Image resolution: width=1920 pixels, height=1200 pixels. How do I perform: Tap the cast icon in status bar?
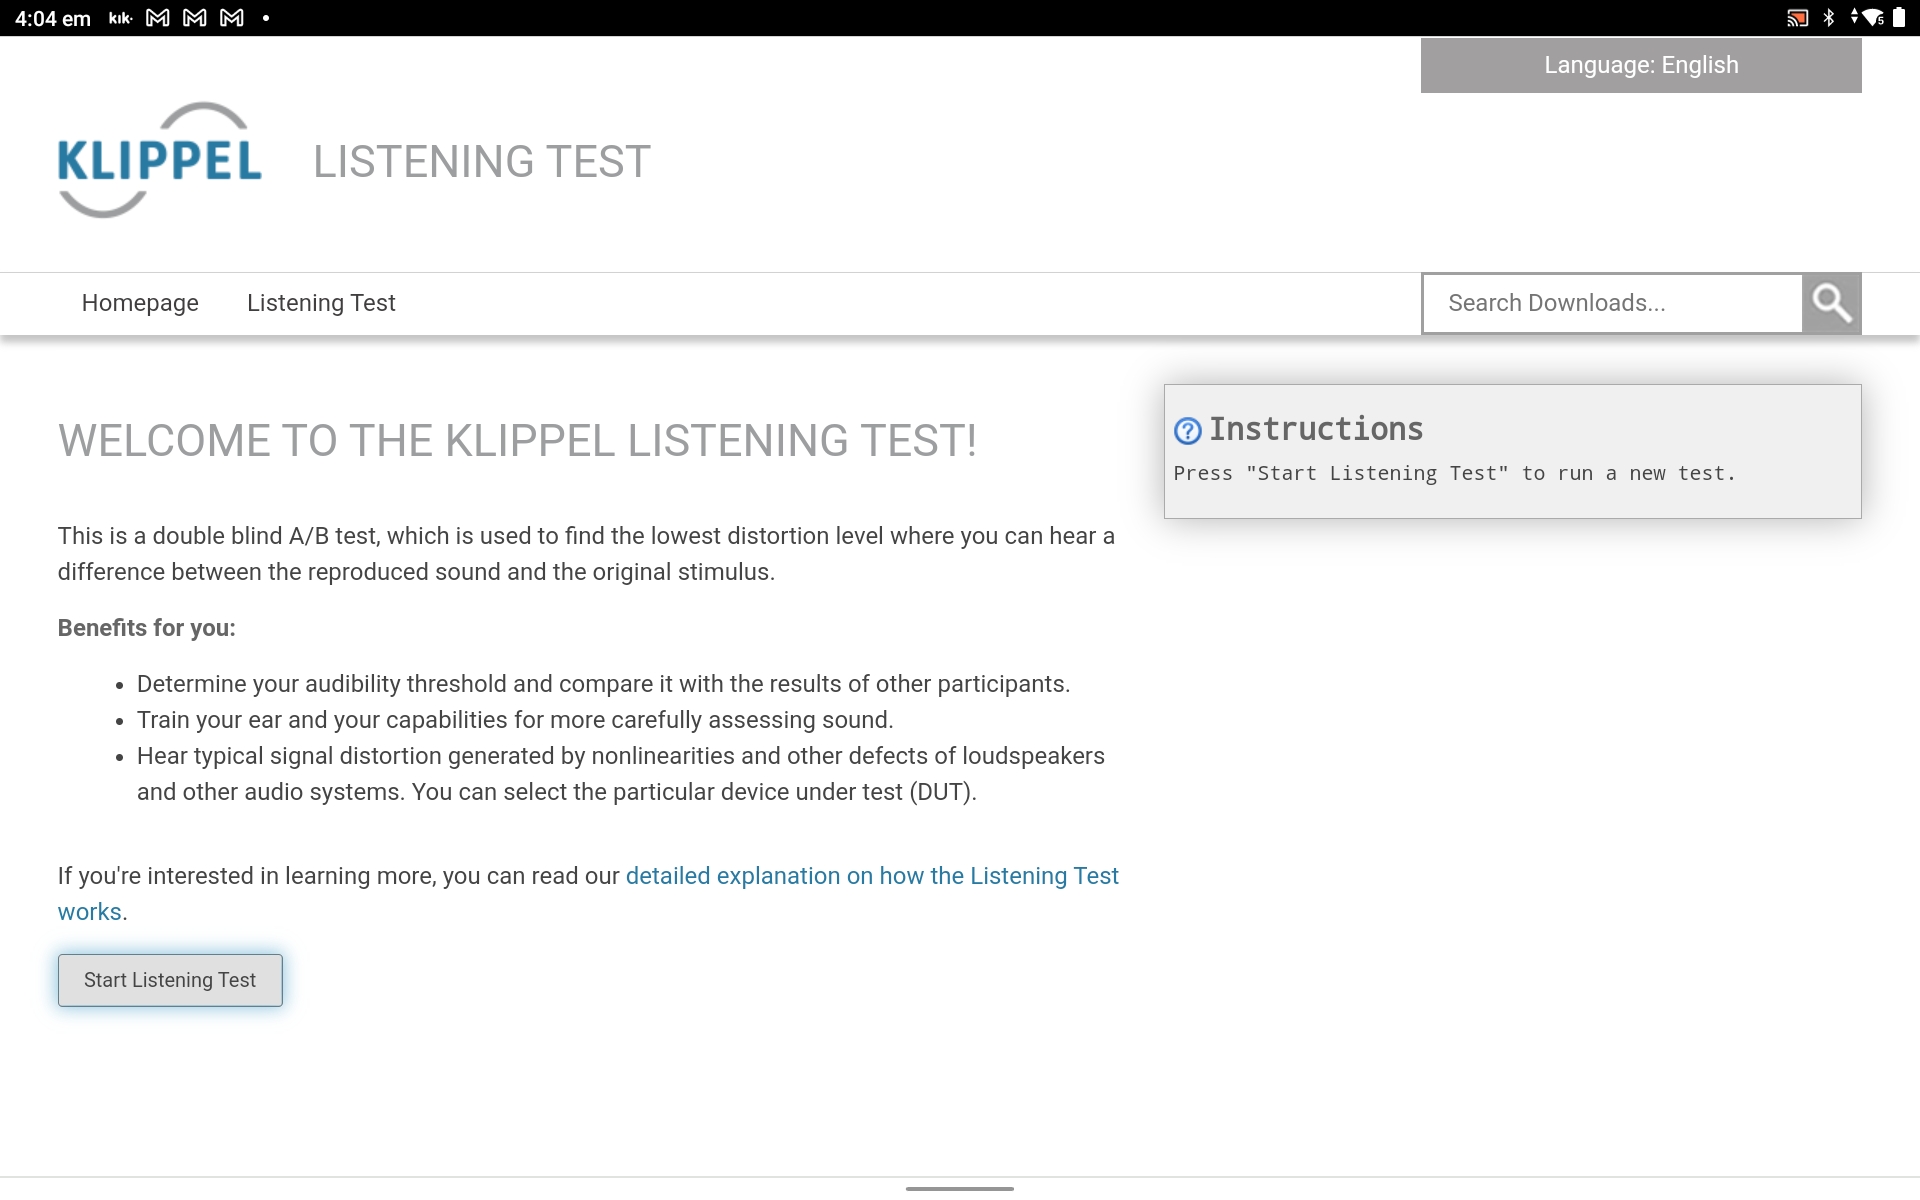1798,18
